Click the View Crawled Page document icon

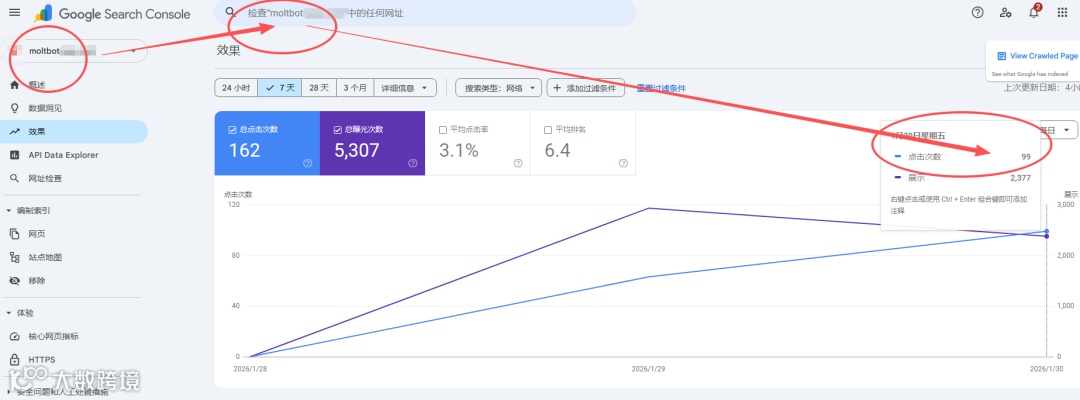coord(1001,56)
